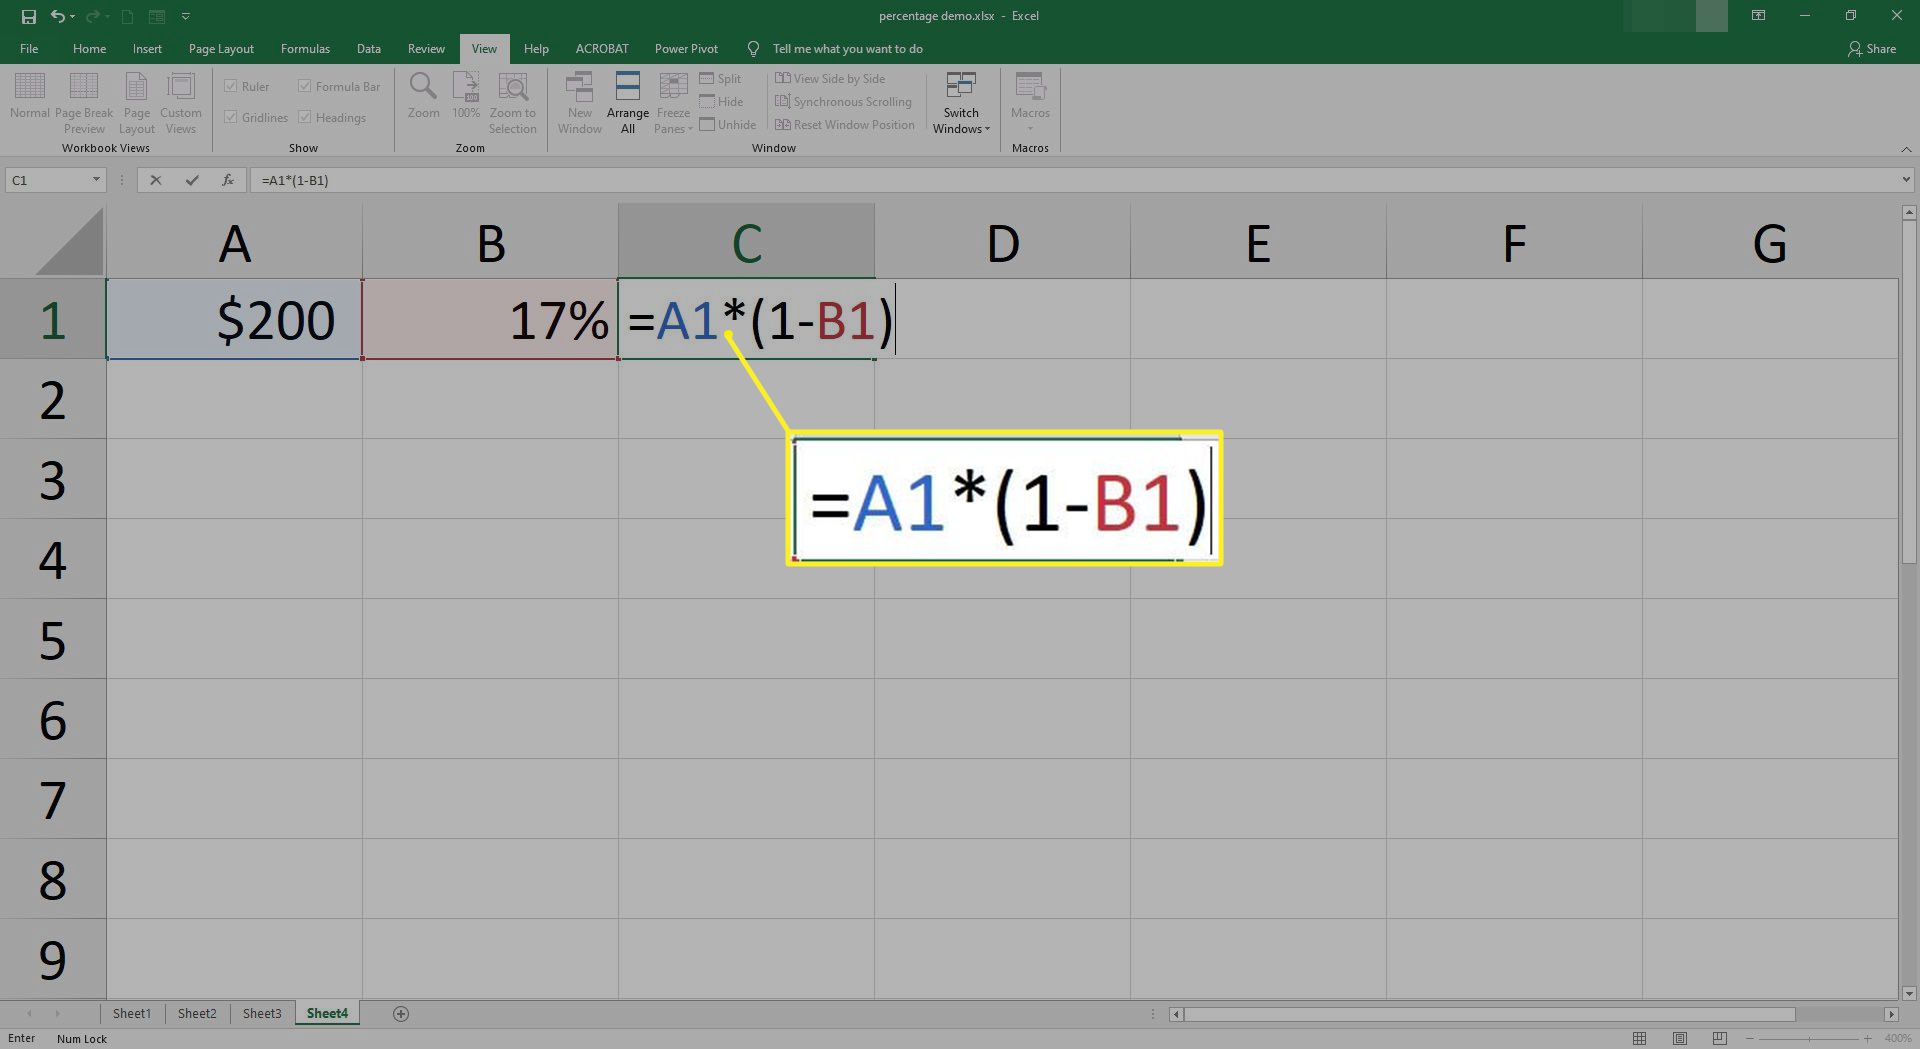The image size is (1920, 1049).
Task: Click the Enter formula checkmark icon
Action: click(192, 180)
